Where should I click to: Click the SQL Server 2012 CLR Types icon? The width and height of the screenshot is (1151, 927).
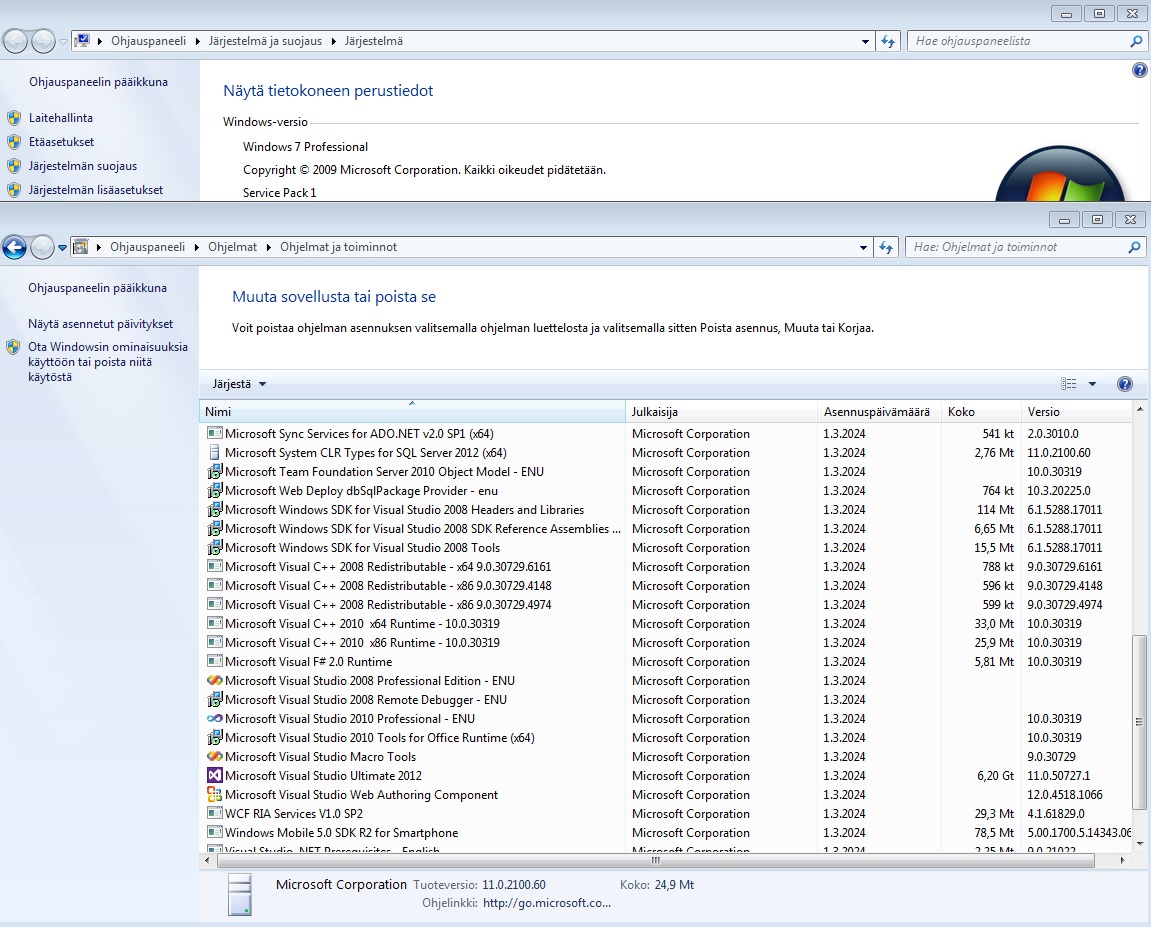214,453
